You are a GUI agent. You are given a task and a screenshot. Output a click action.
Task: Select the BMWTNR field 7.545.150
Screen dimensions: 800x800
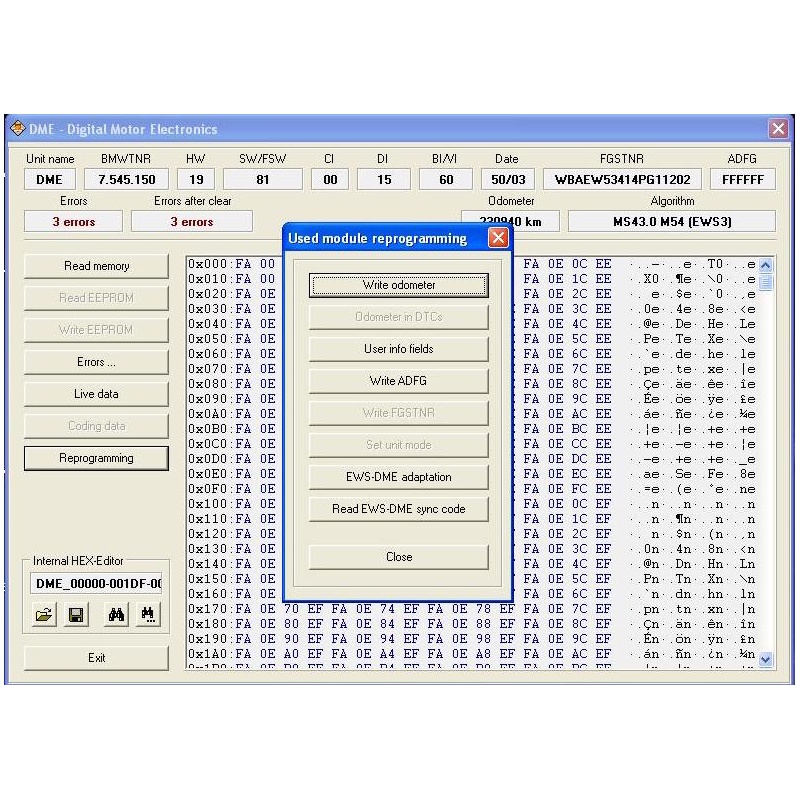[127, 180]
